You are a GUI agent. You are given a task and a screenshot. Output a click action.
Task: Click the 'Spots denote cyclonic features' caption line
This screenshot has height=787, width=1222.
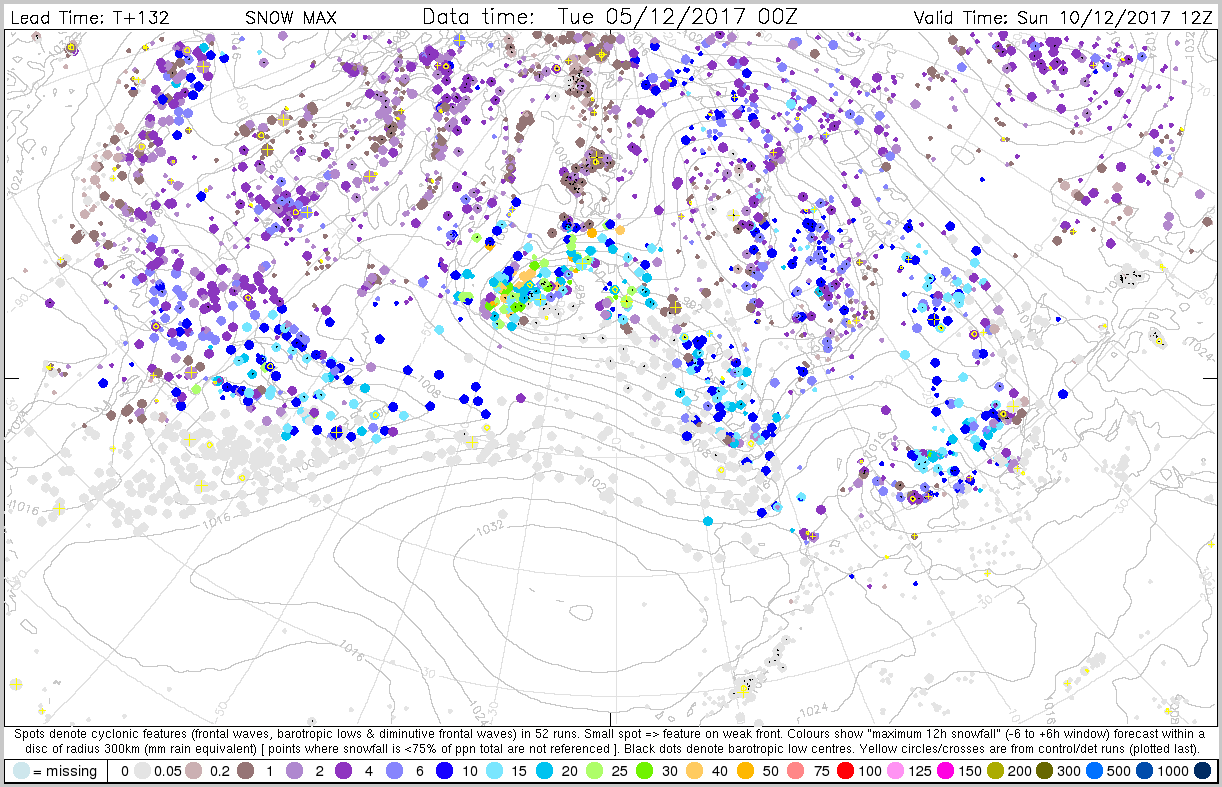click(611, 734)
